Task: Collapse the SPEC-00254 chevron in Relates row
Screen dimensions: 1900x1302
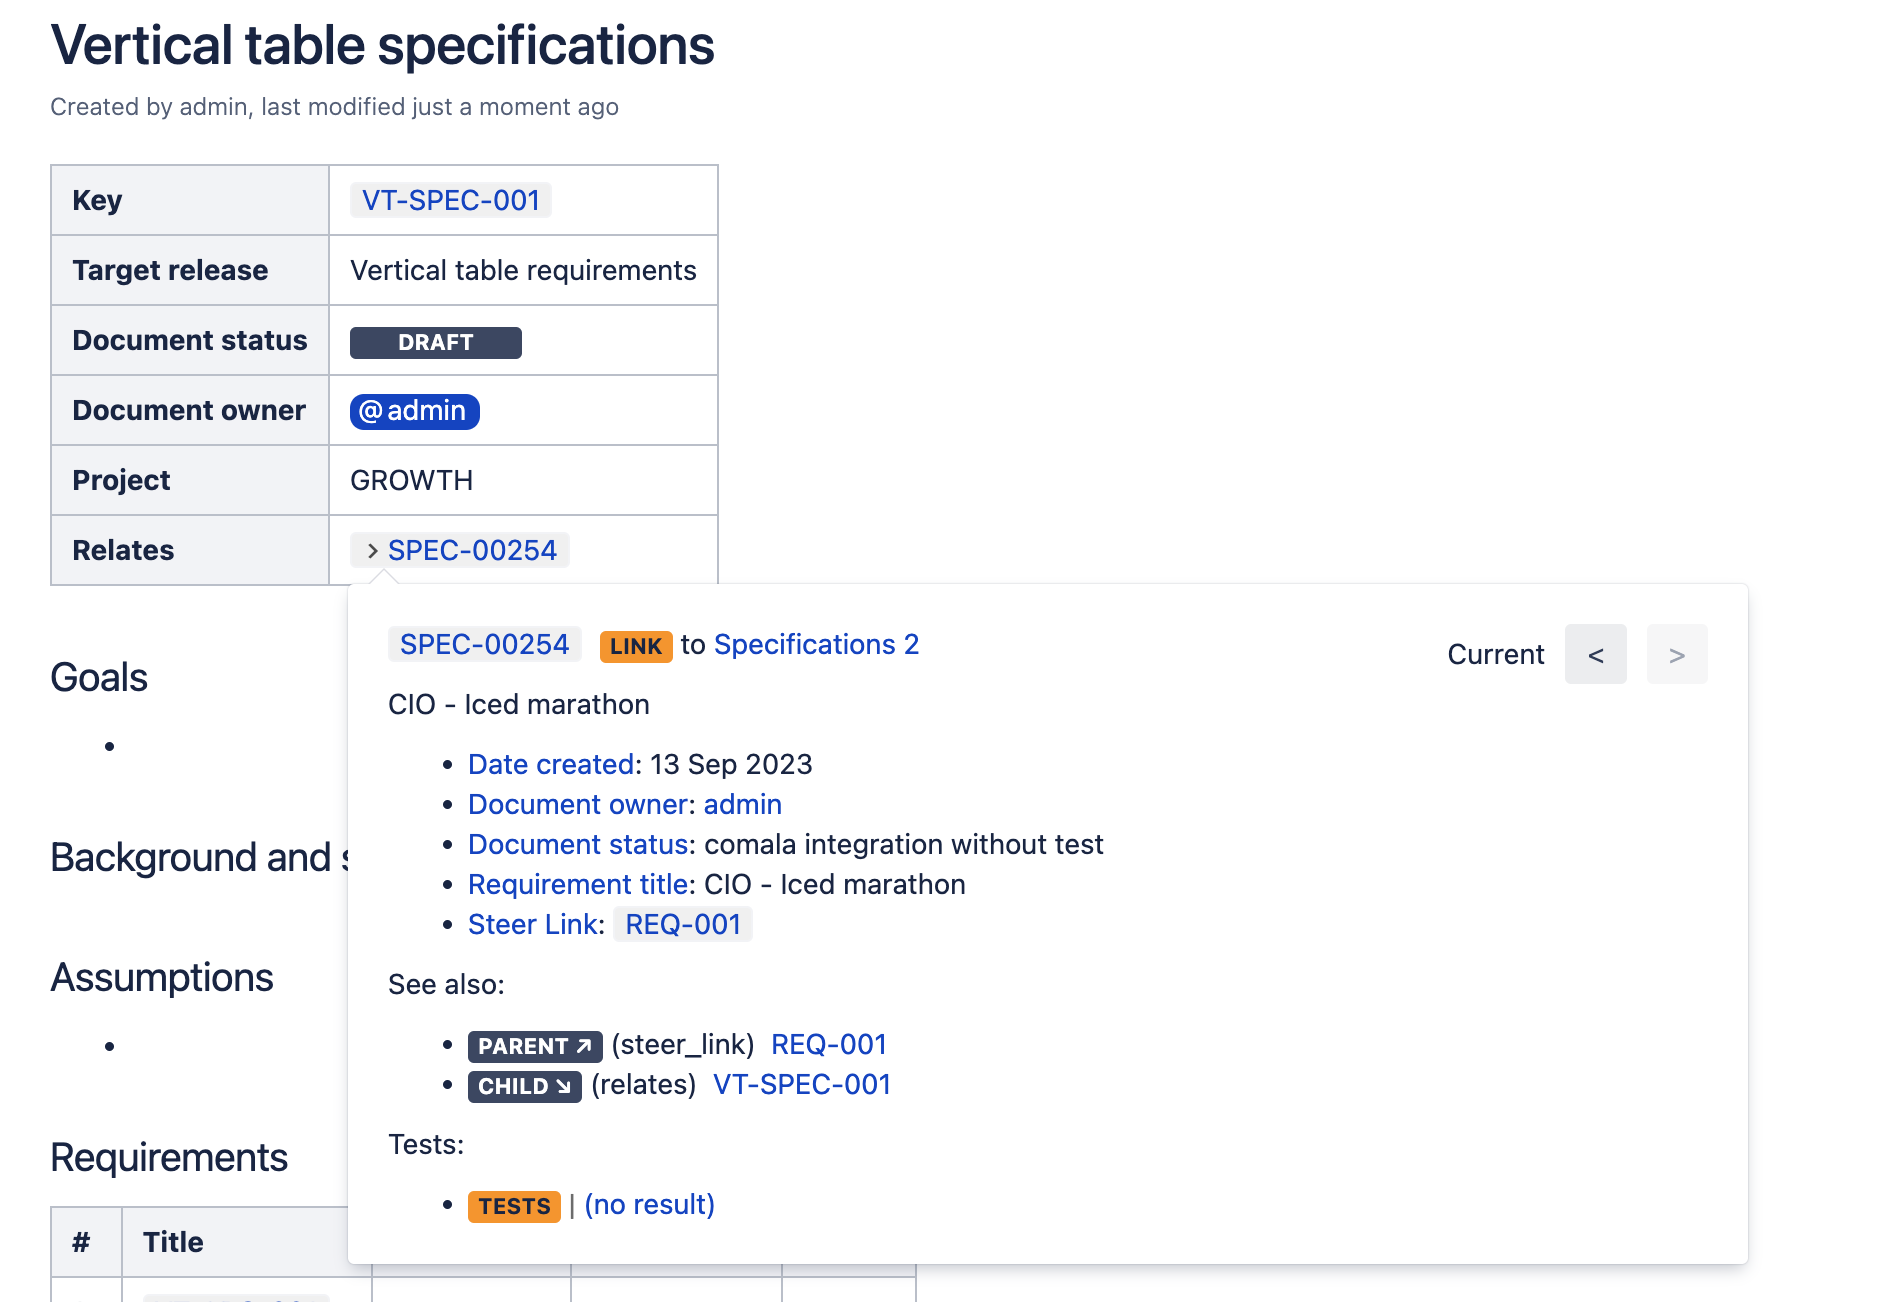Action: 372,551
